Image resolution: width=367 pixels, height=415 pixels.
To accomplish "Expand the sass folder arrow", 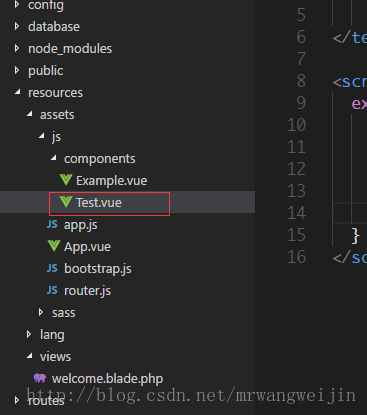I will pyautogui.click(x=41, y=312).
